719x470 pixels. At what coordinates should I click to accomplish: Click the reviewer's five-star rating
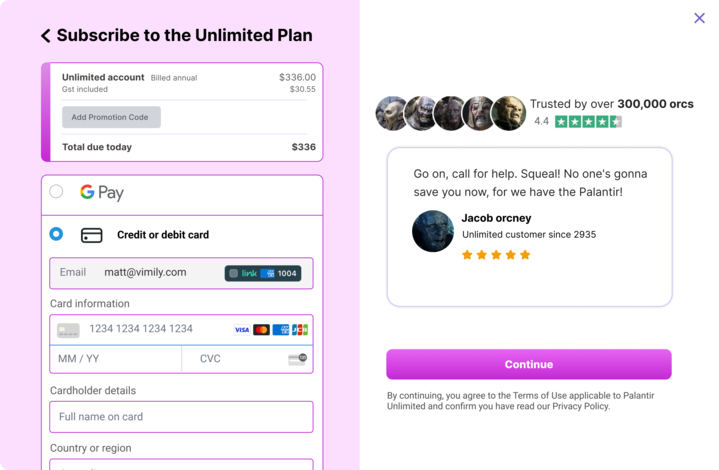[496, 255]
